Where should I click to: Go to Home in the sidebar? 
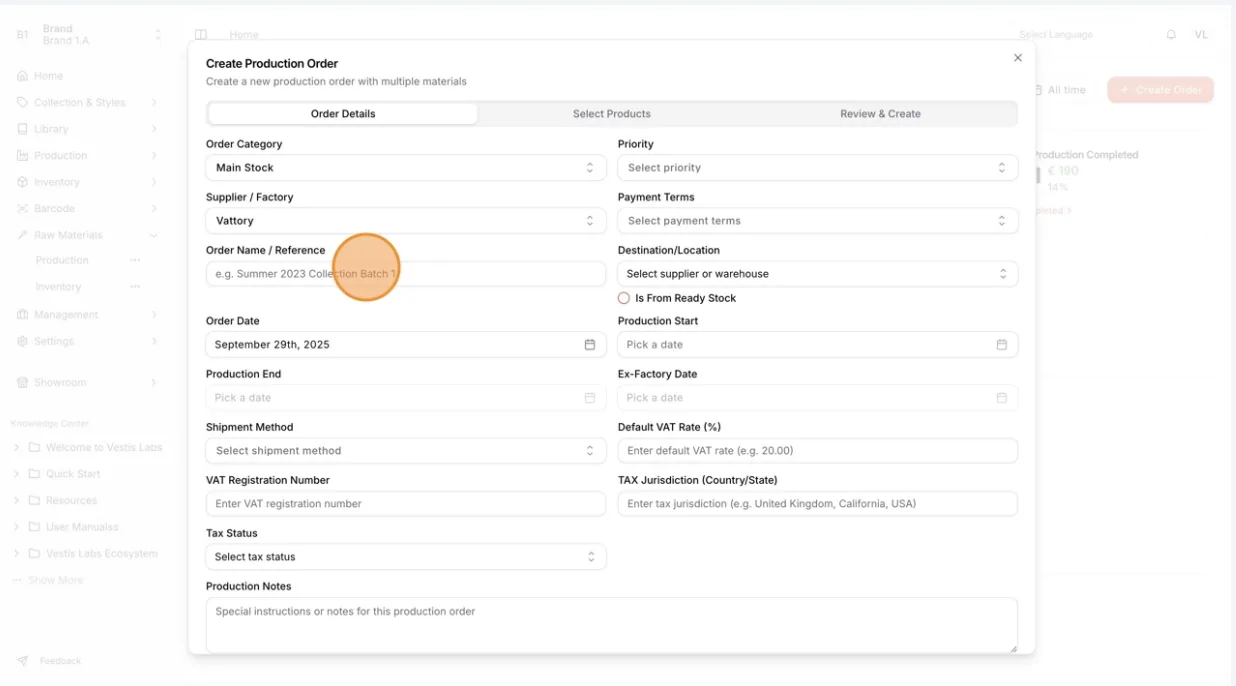48,76
